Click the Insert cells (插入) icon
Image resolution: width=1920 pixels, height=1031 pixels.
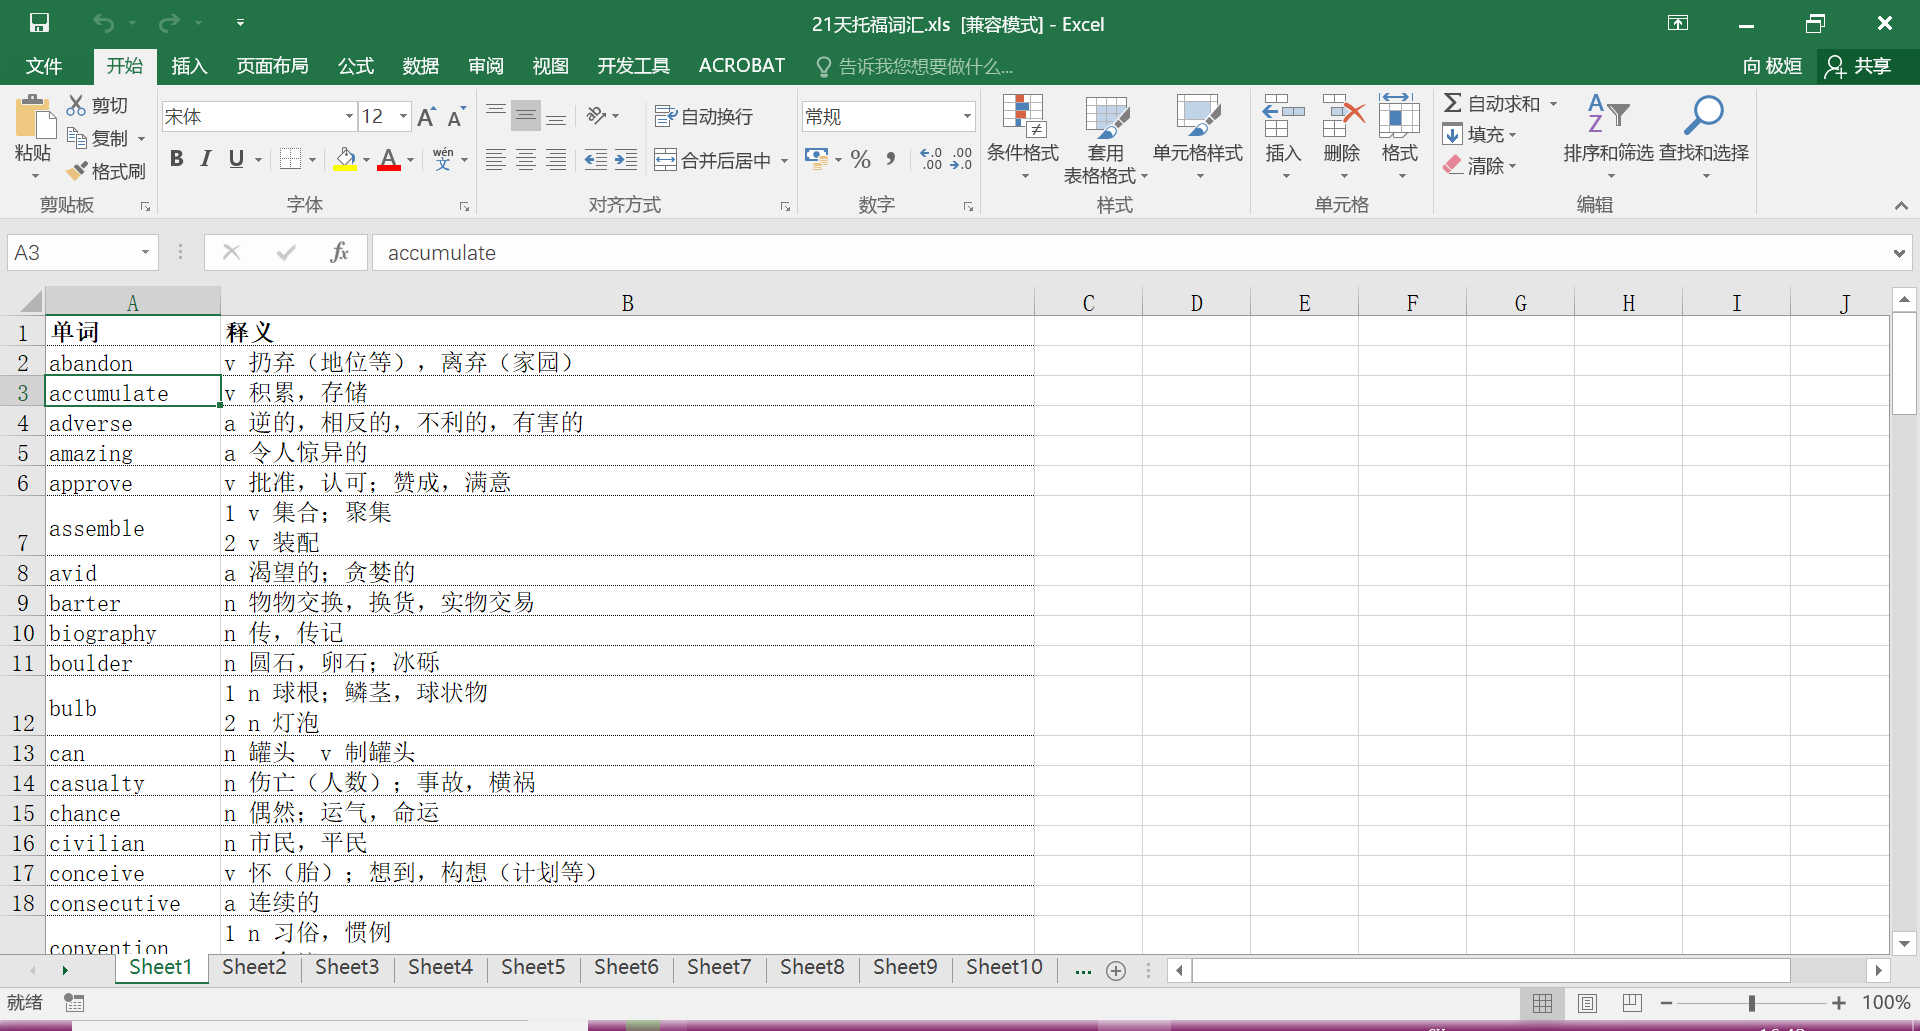coord(1283,116)
